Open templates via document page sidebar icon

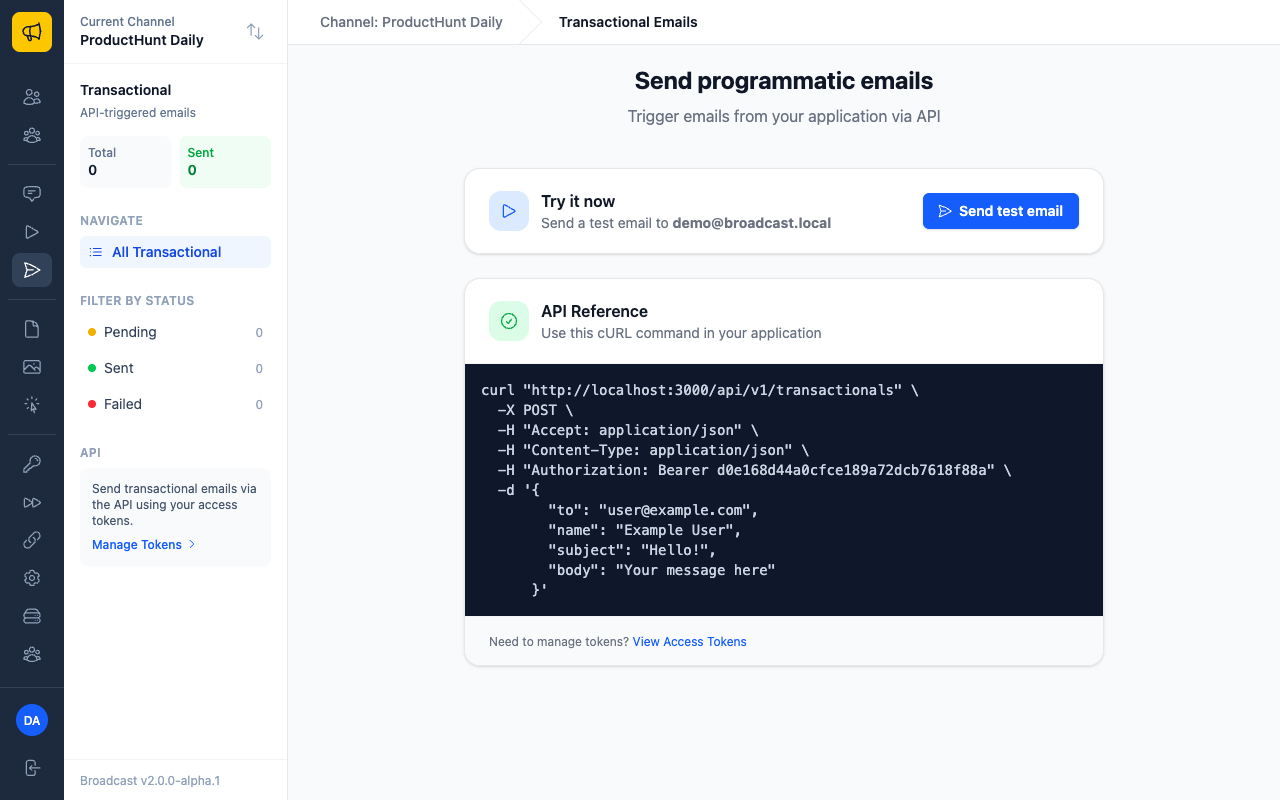[x=32, y=329]
